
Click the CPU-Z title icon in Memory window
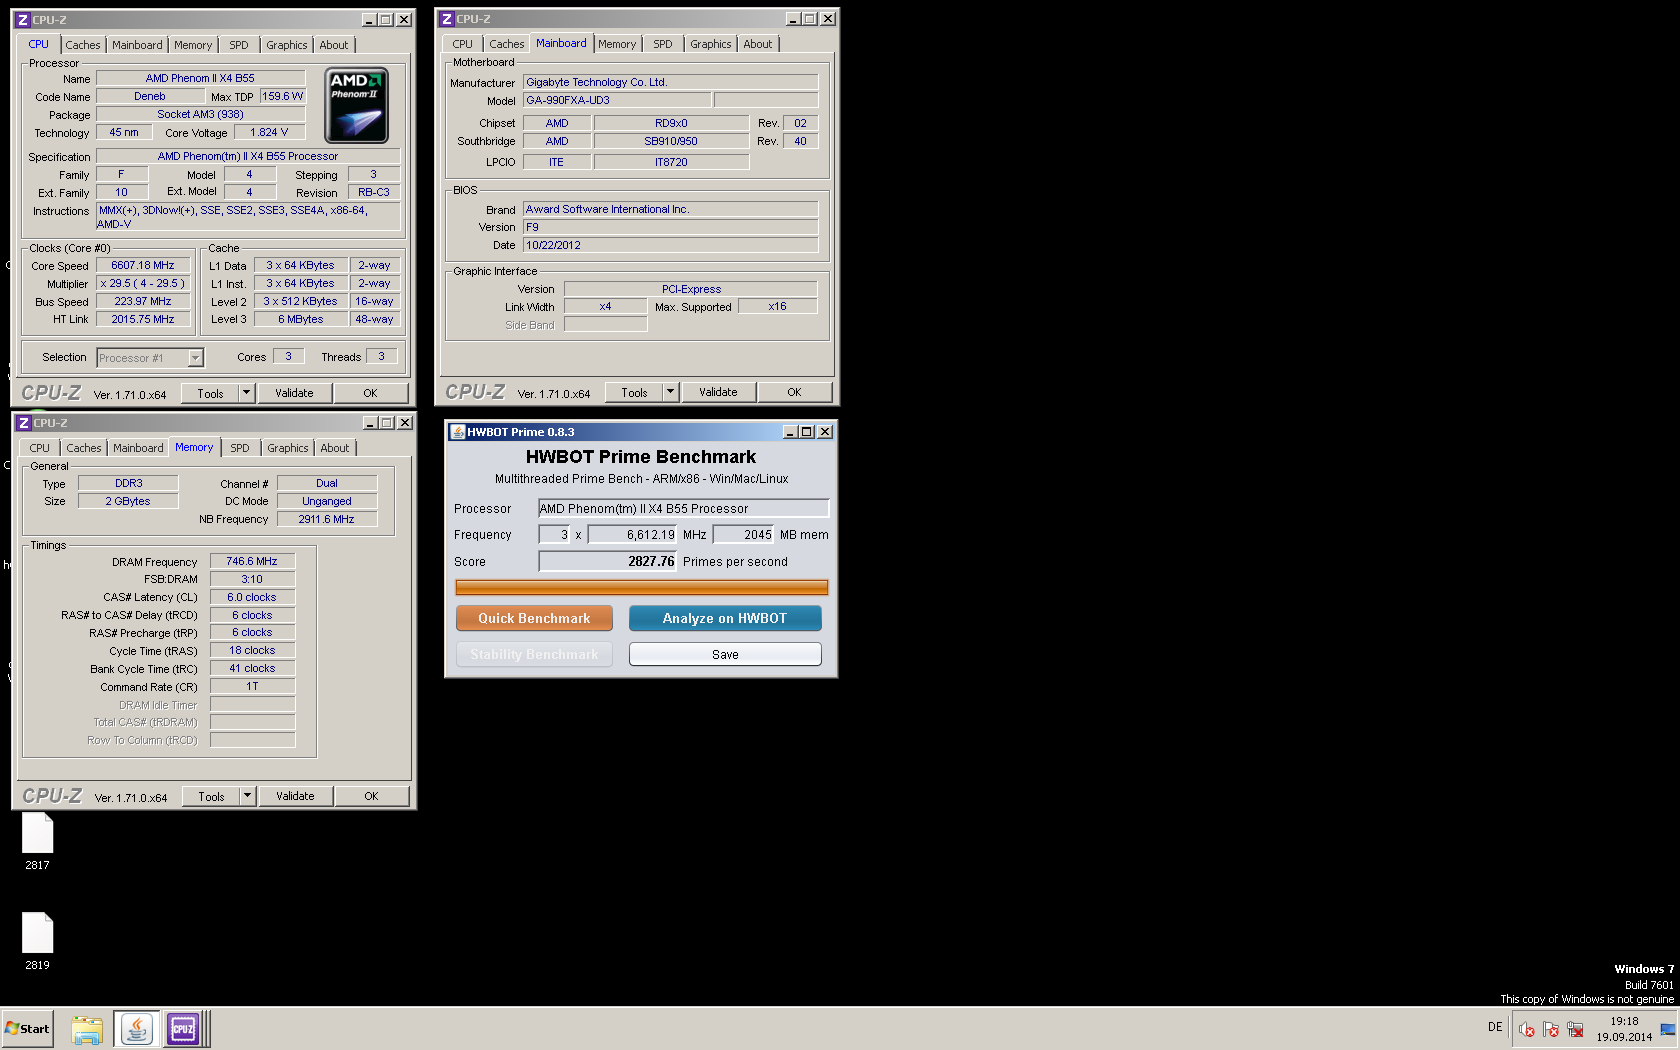(x=24, y=423)
